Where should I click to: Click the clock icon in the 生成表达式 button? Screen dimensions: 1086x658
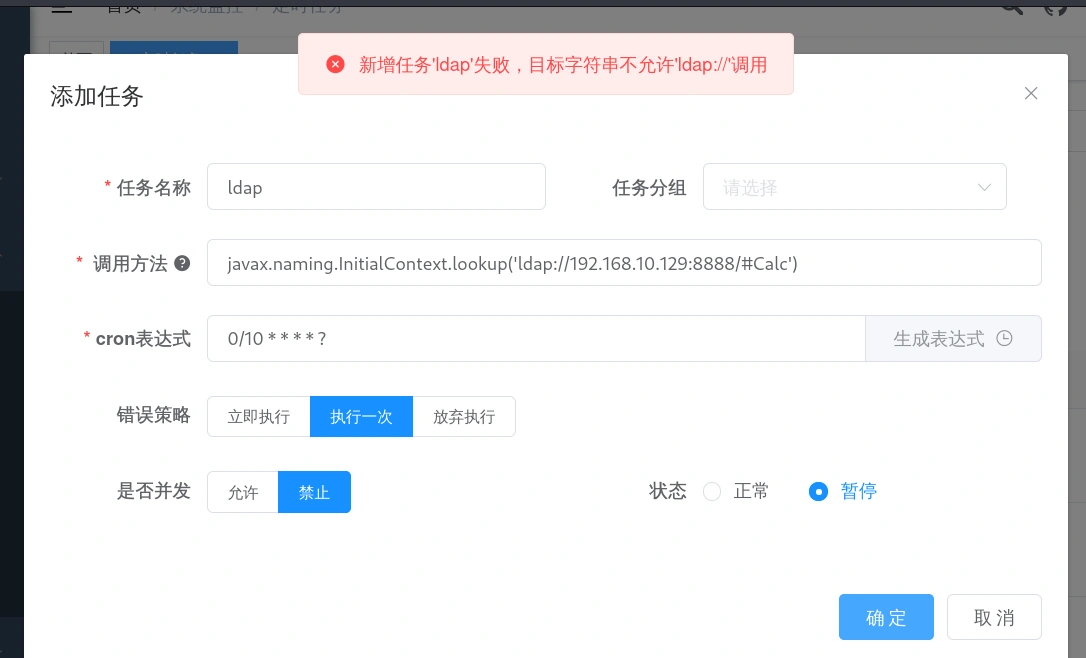[x=1005, y=338]
